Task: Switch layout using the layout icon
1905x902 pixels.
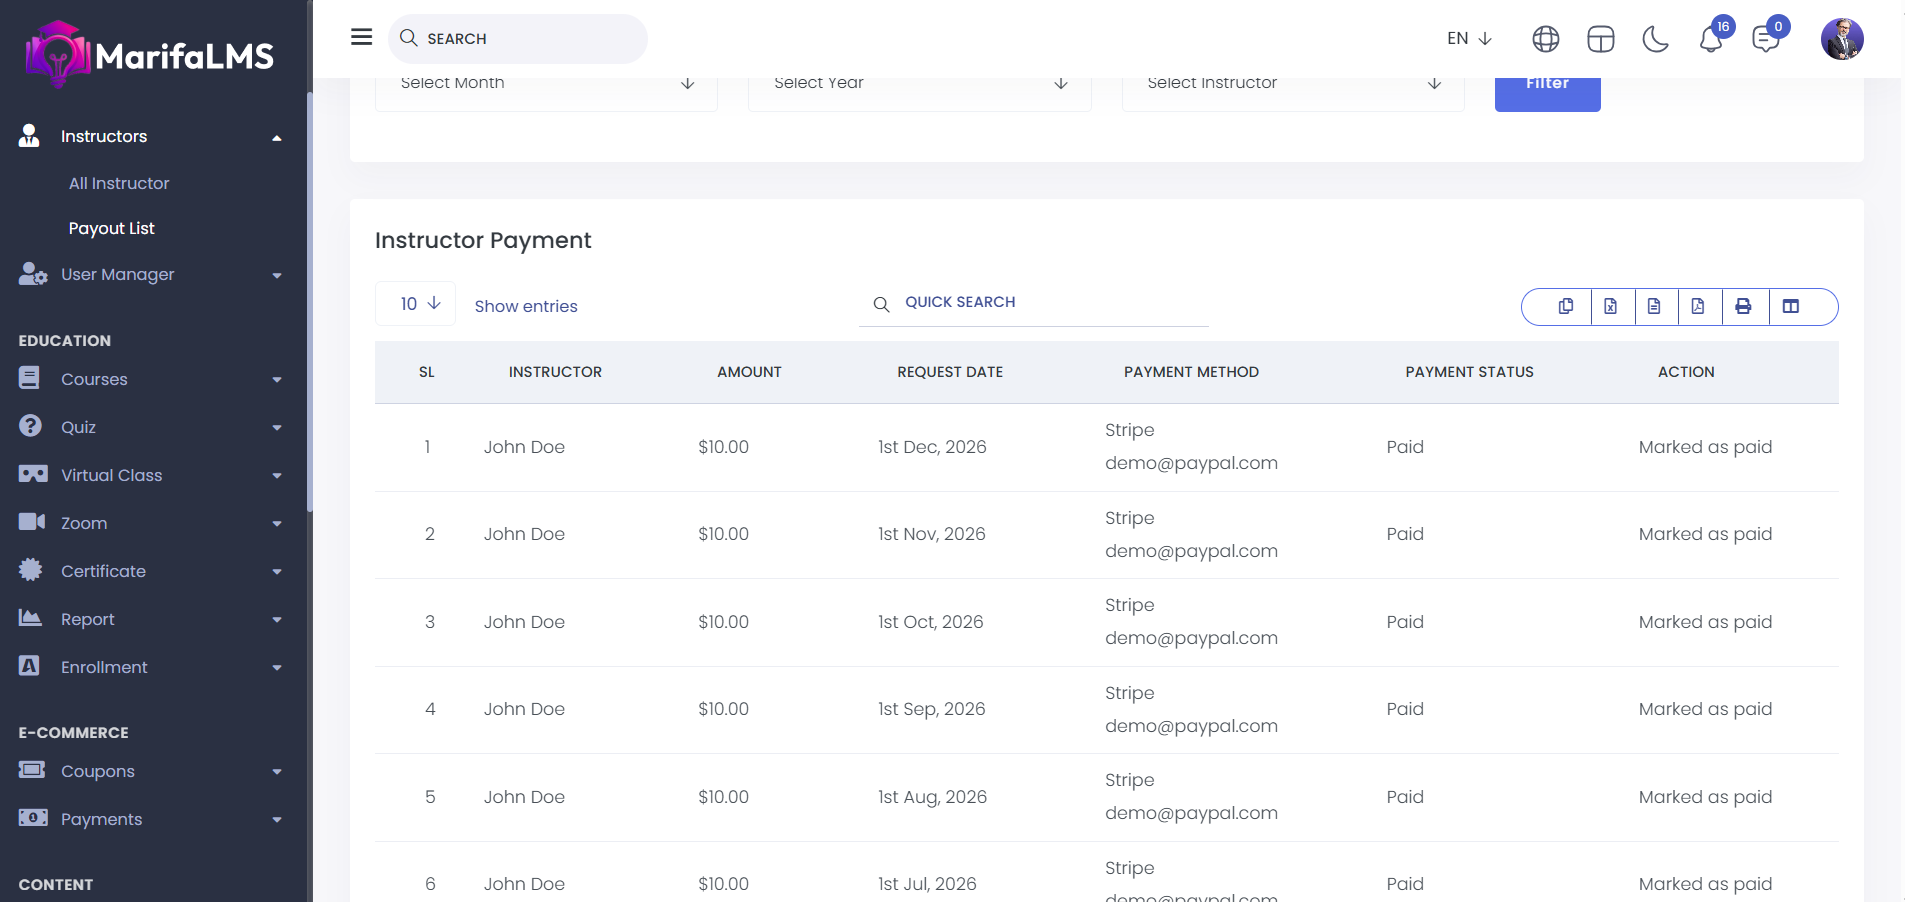Action: pos(1600,40)
